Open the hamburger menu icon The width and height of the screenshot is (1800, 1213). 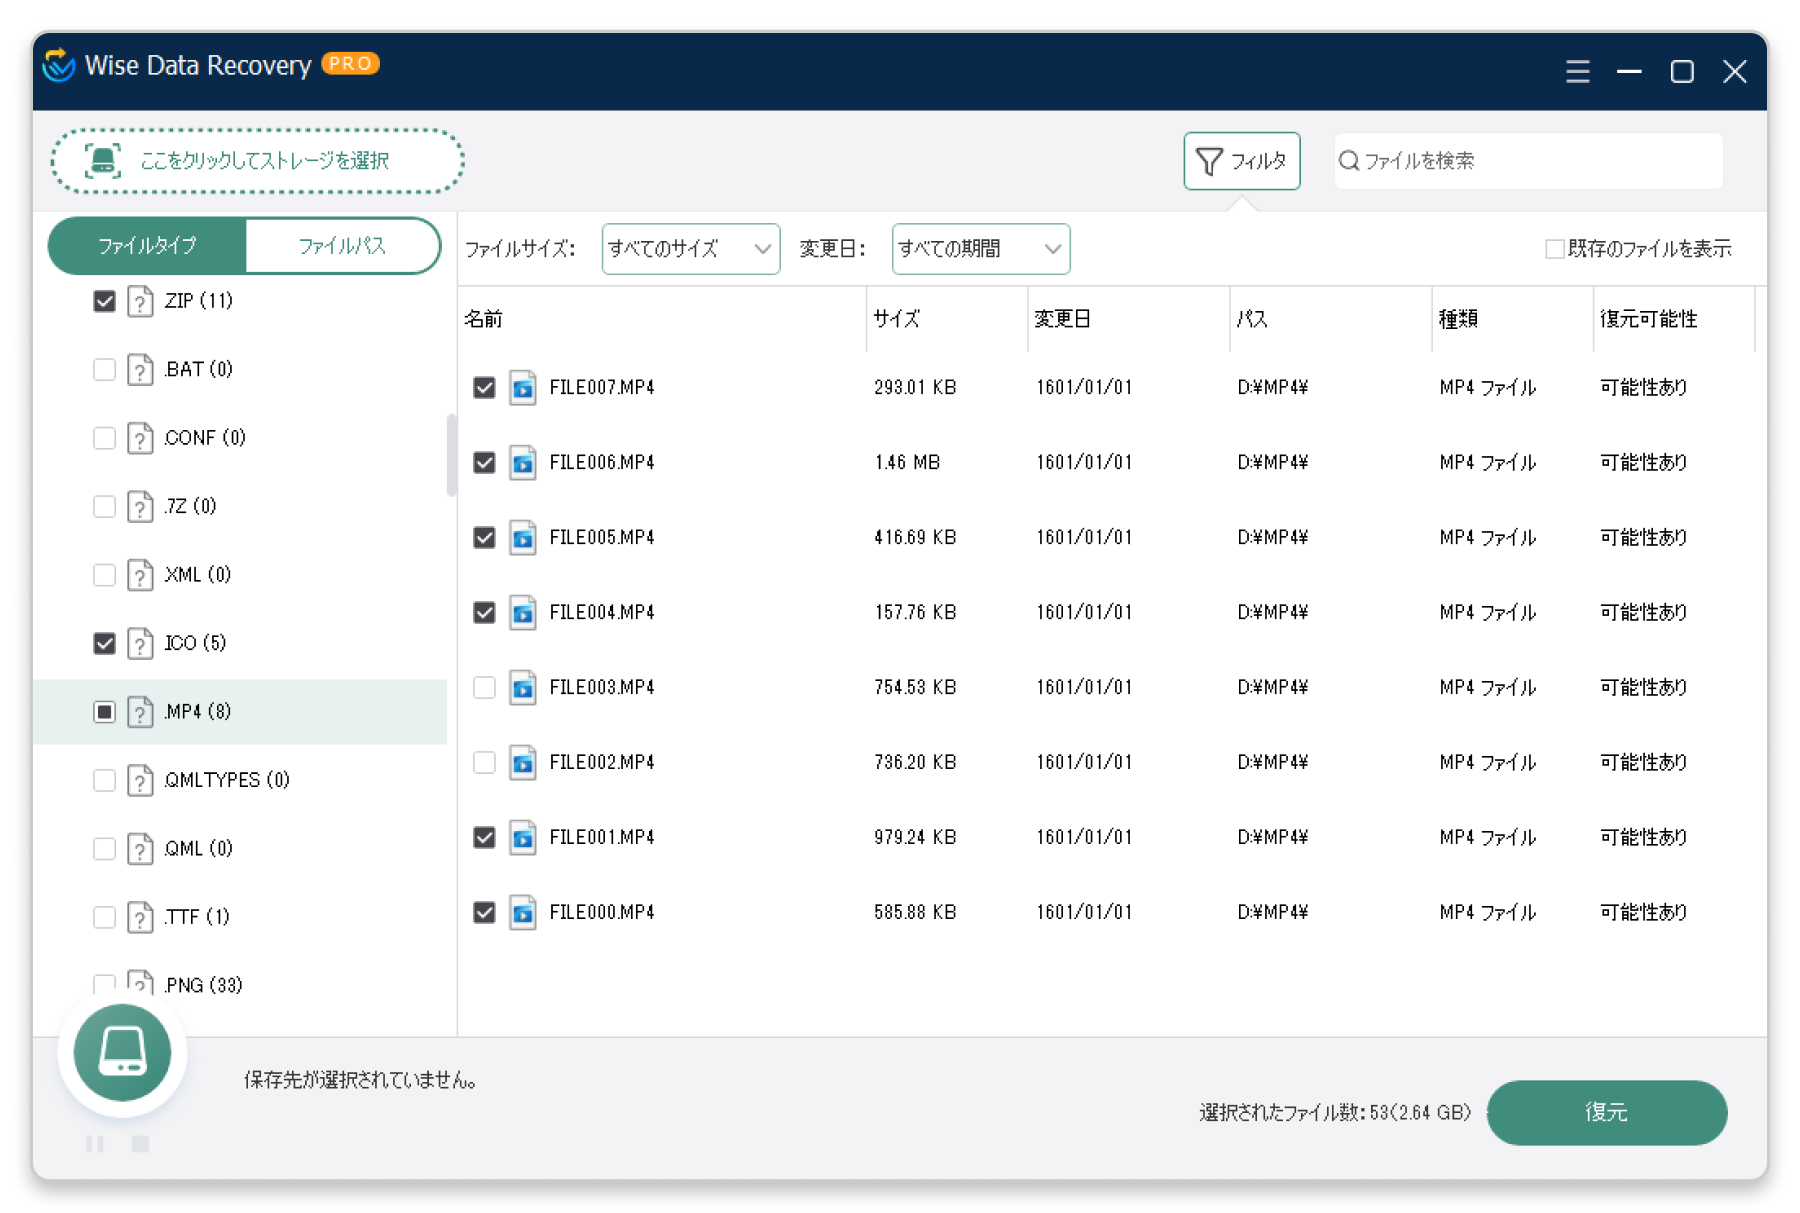(x=1577, y=71)
